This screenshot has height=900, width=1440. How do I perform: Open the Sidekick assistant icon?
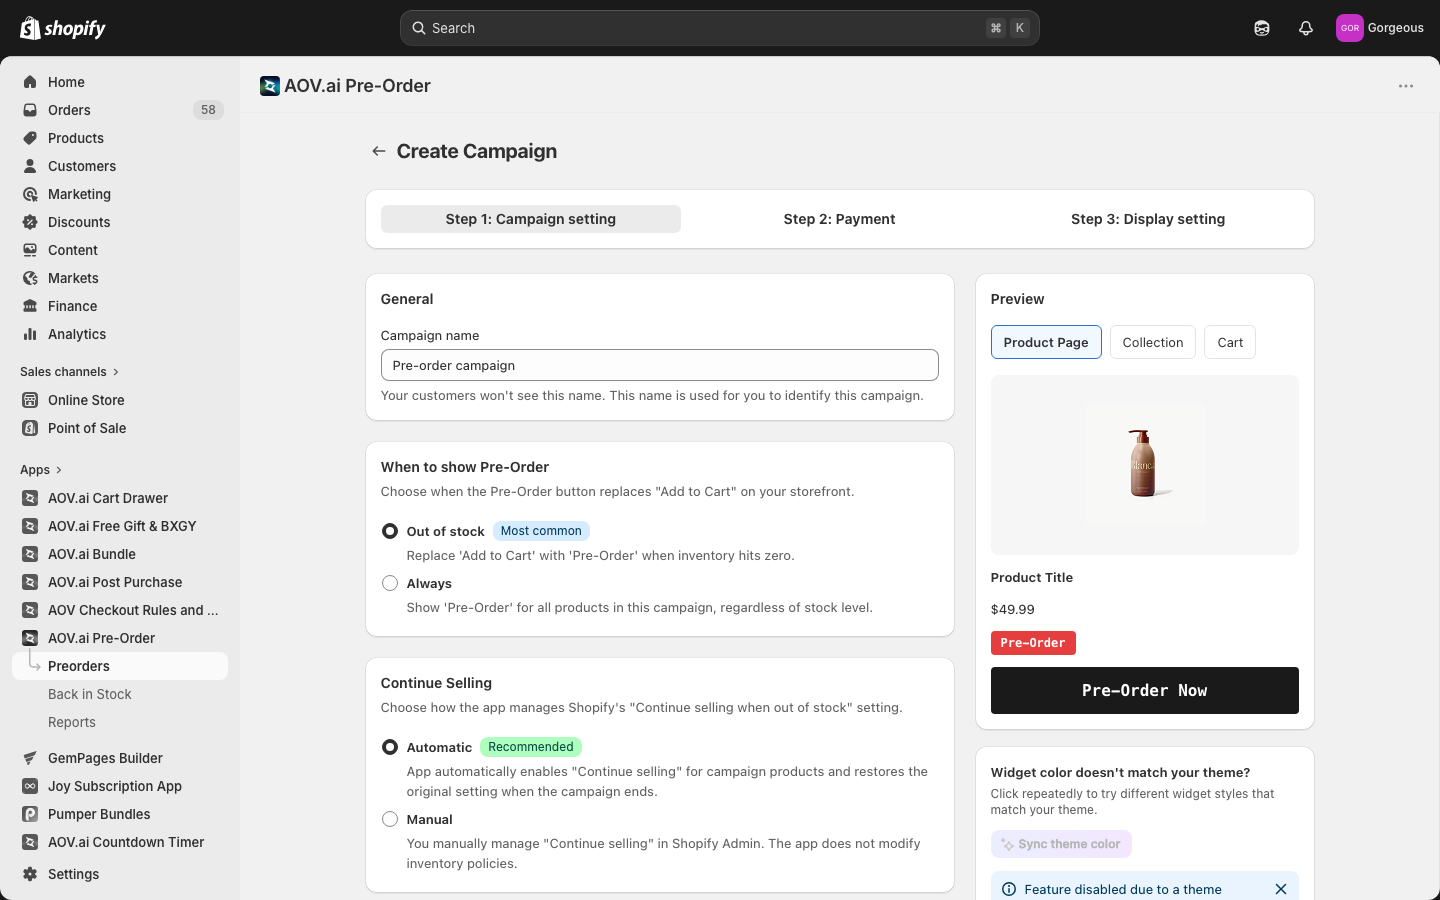(1262, 28)
